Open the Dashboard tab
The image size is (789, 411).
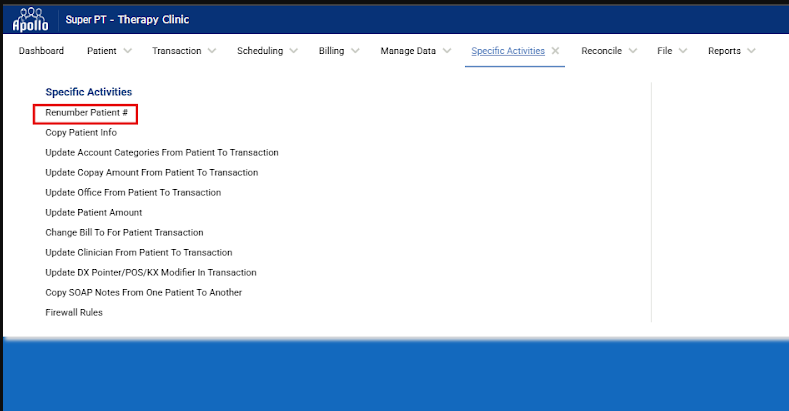[x=41, y=51]
